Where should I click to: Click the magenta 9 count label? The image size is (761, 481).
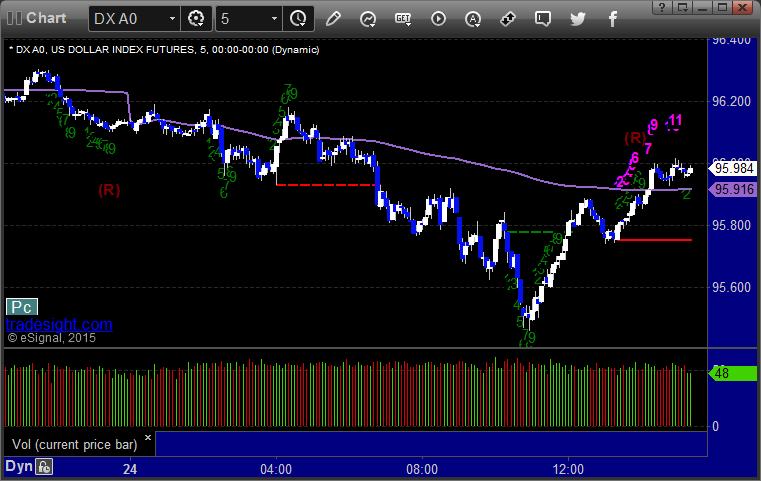(654, 125)
